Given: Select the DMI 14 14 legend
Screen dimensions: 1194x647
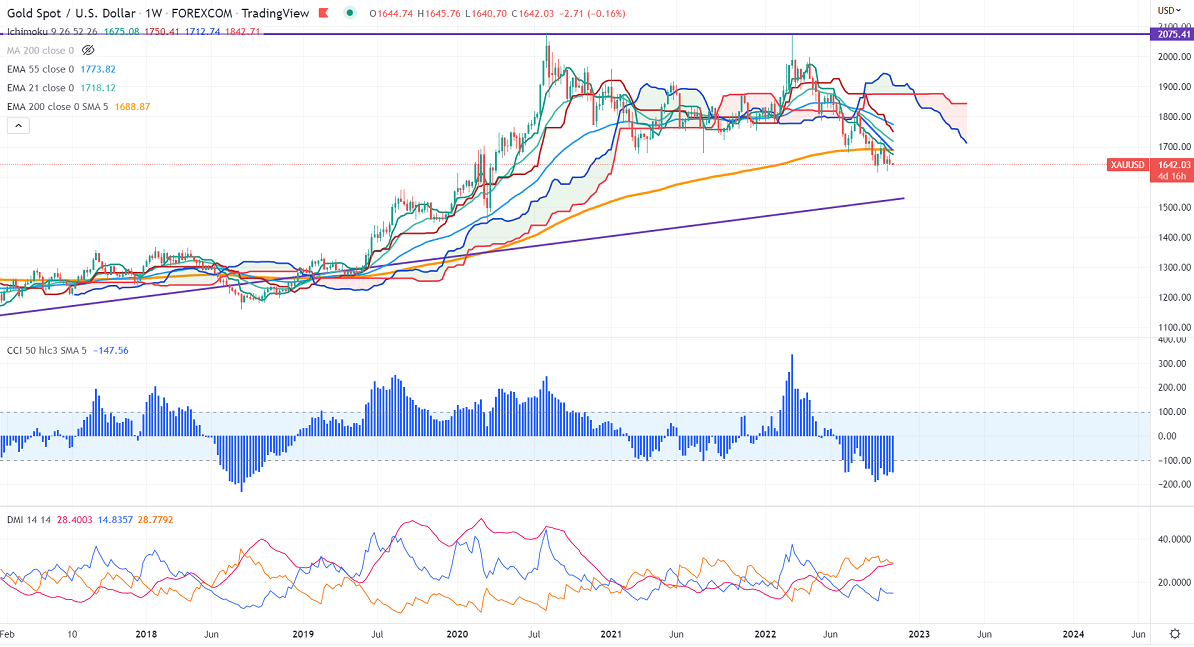Looking at the screenshot, I should point(29,520).
